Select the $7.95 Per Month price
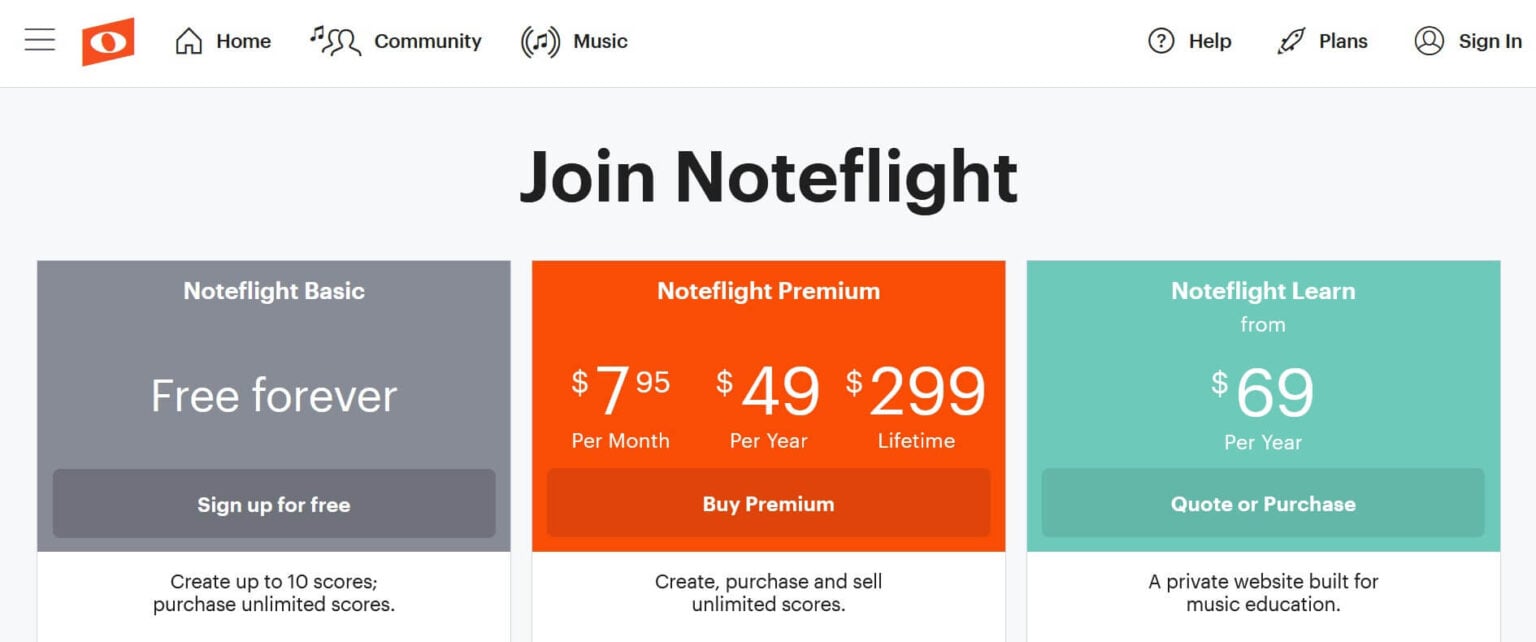 click(x=620, y=405)
